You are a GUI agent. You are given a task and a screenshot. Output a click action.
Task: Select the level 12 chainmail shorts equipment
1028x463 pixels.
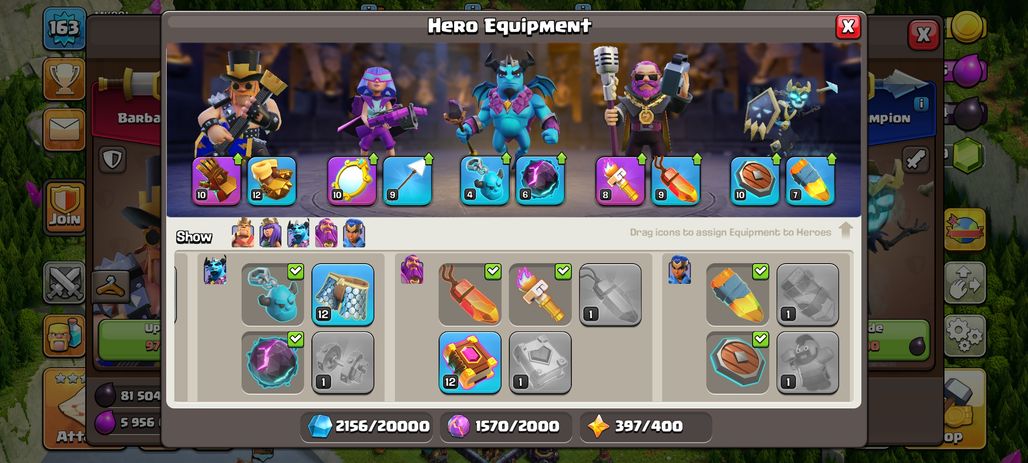click(x=343, y=294)
